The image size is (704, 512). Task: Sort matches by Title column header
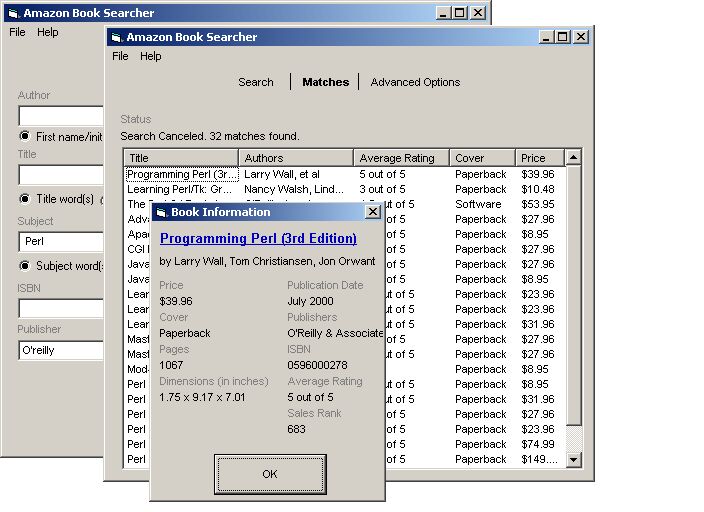tap(181, 158)
